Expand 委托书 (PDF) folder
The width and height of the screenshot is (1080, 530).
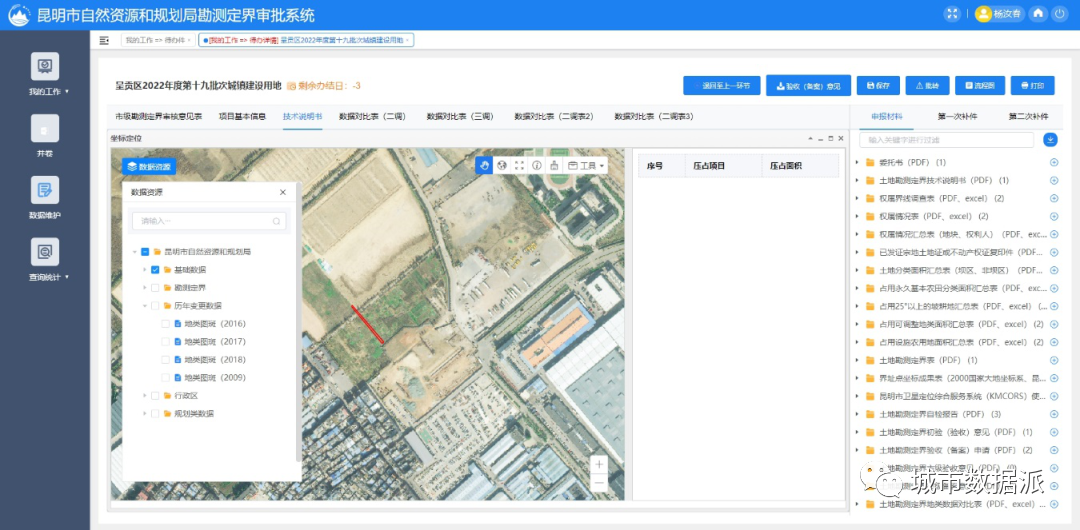(857, 163)
